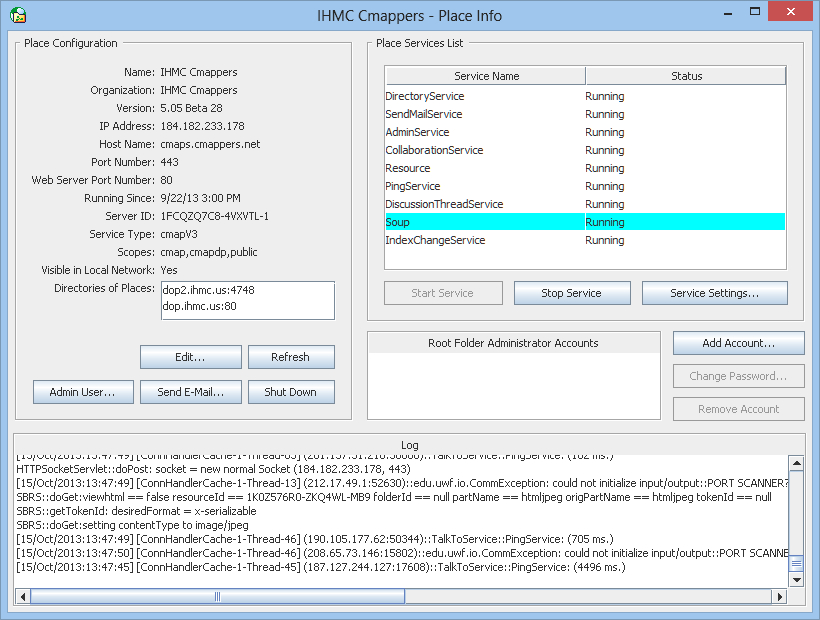Select the CollaborationService row
The image size is (820, 620).
pyautogui.click(x=434, y=150)
